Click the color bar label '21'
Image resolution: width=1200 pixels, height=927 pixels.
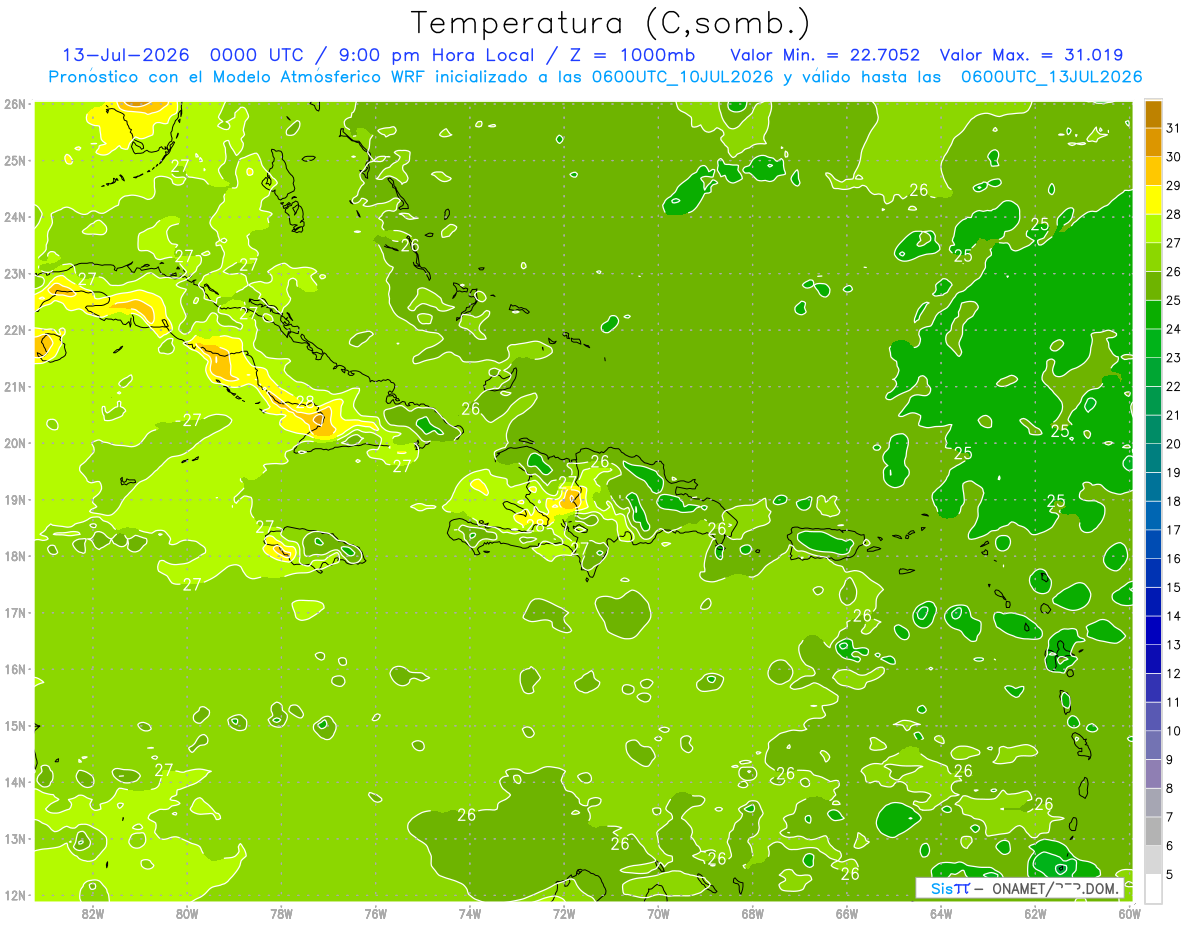pos(1173,415)
